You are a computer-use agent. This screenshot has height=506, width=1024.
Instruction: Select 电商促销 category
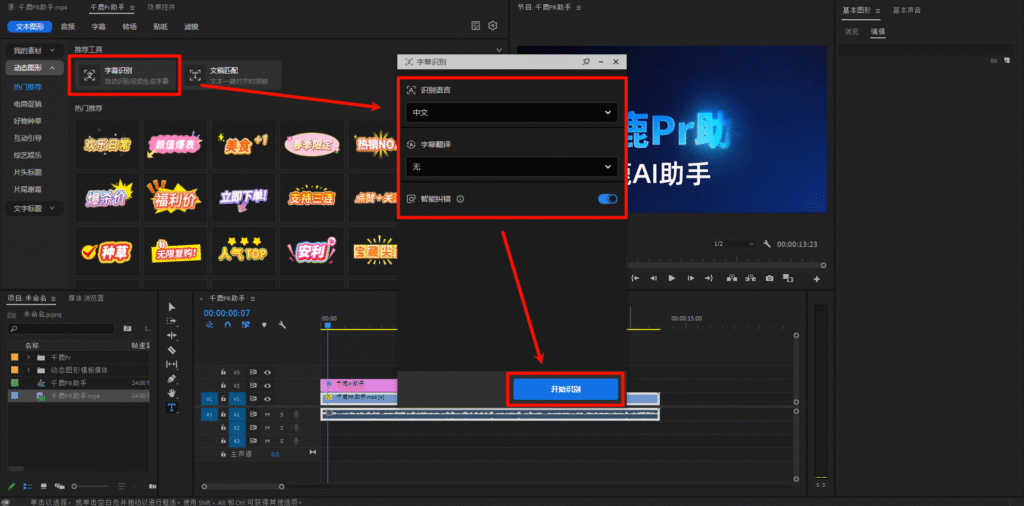point(27,104)
